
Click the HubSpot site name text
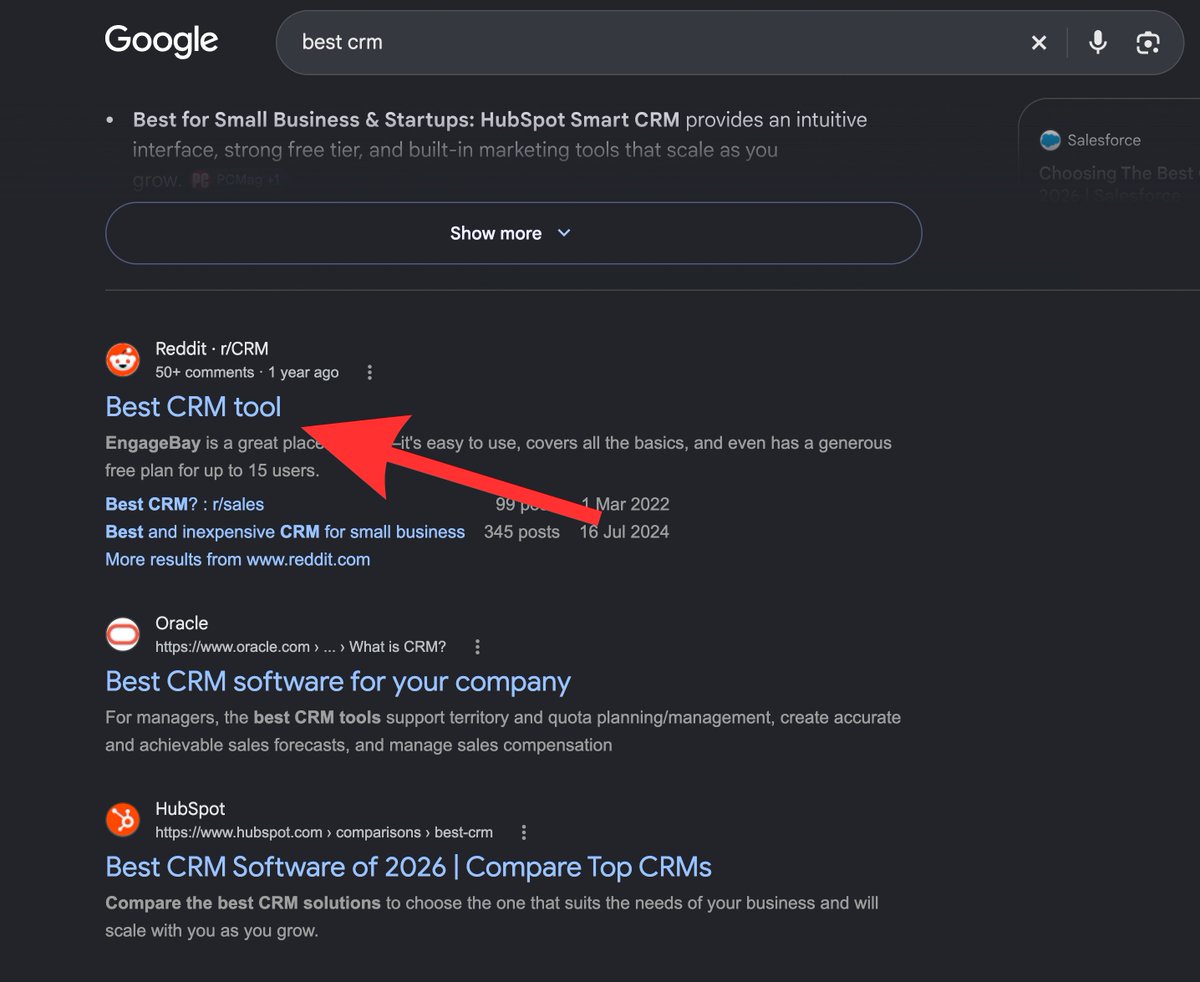pyautogui.click(x=190, y=809)
